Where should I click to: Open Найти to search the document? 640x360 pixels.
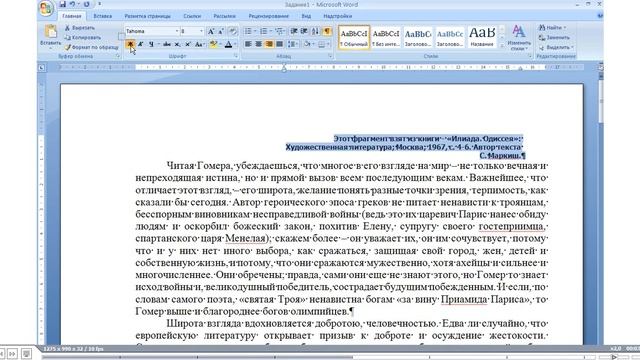point(553,28)
